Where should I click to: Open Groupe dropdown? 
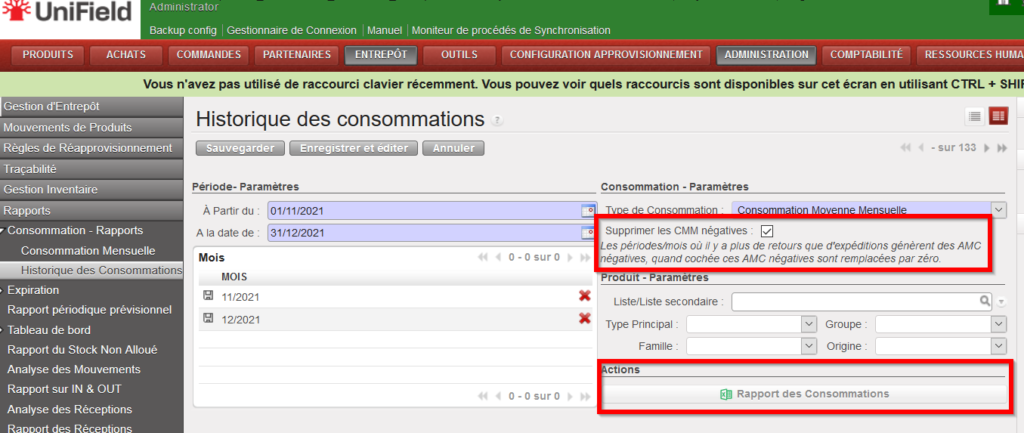point(999,324)
